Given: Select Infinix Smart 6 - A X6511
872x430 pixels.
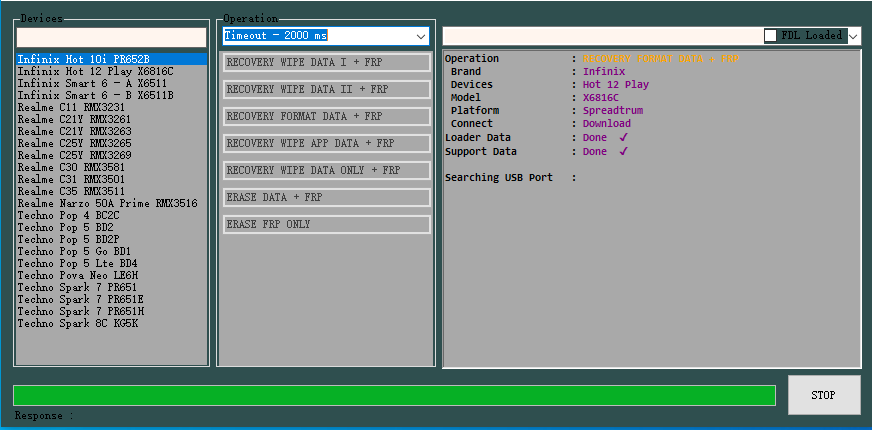Looking at the screenshot, I should coord(112,83).
